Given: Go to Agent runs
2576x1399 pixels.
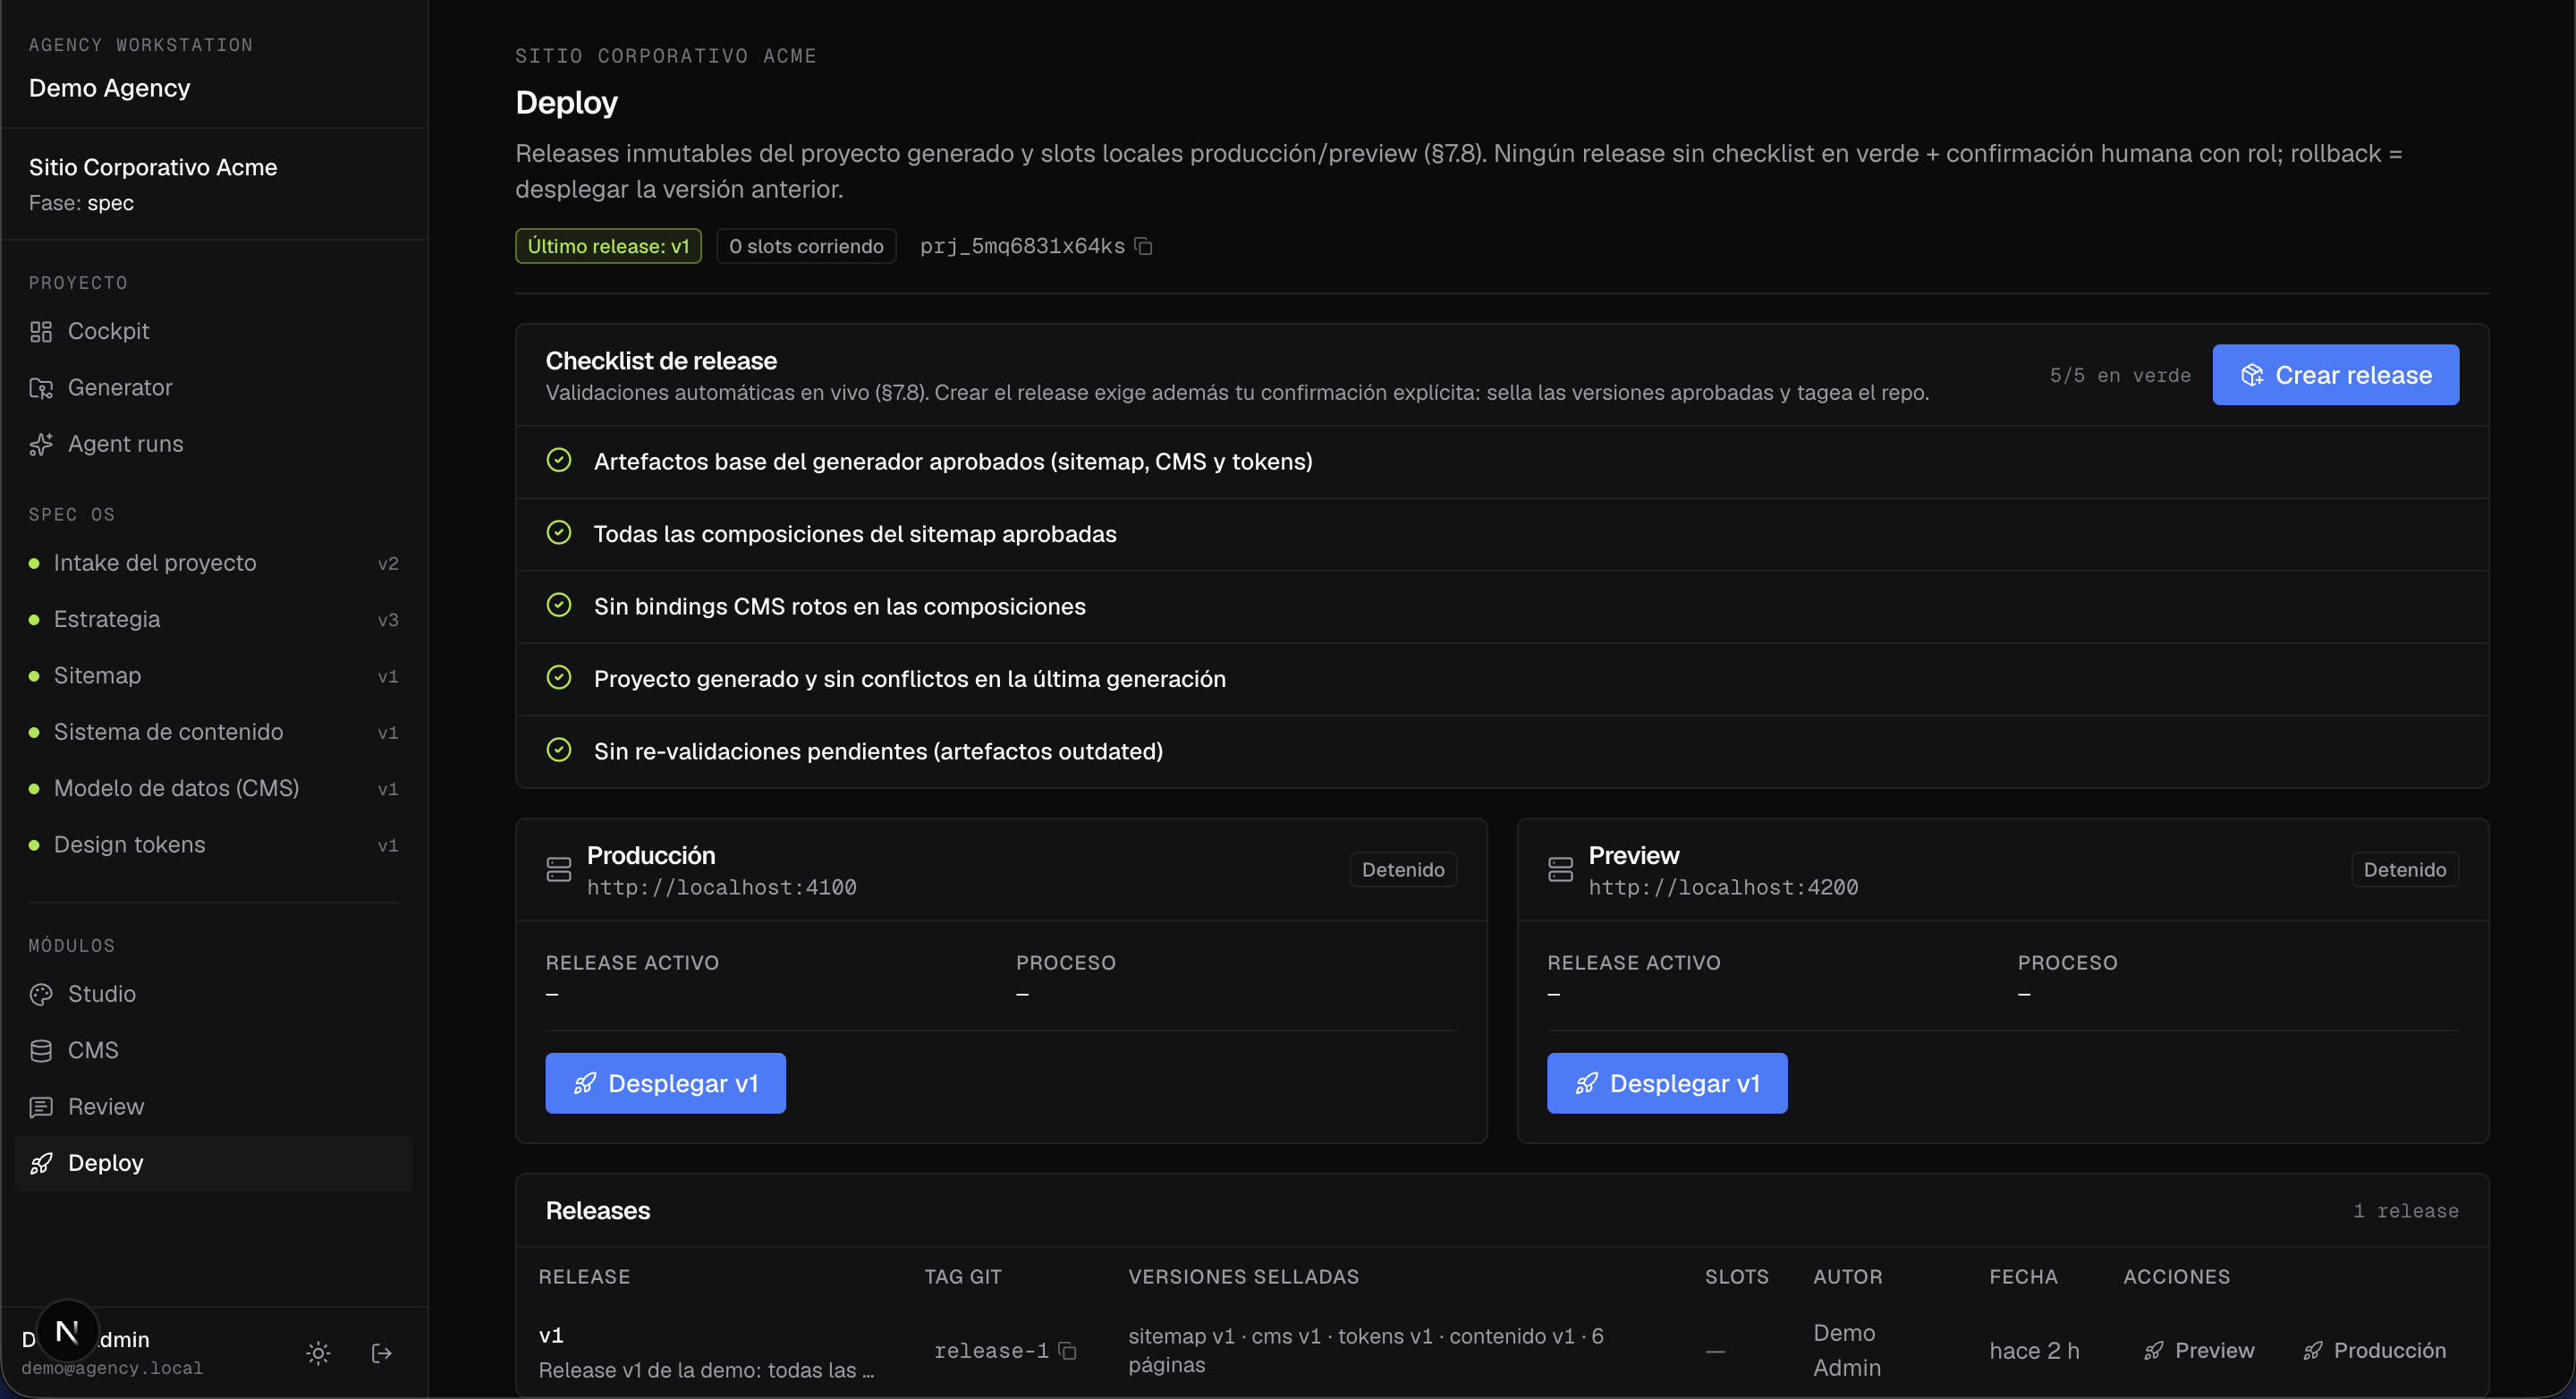Looking at the screenshot, I should point(213,444).
